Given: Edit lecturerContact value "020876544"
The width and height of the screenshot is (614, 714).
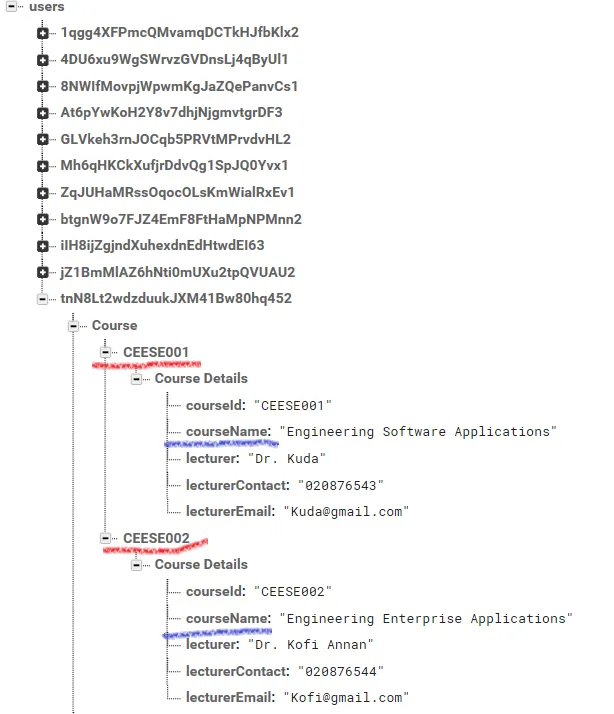Looking at the screenshot, I should pos(341,671).
